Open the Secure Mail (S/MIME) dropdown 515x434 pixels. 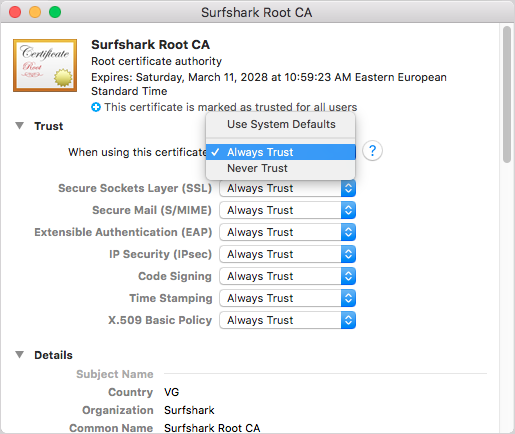287,210
